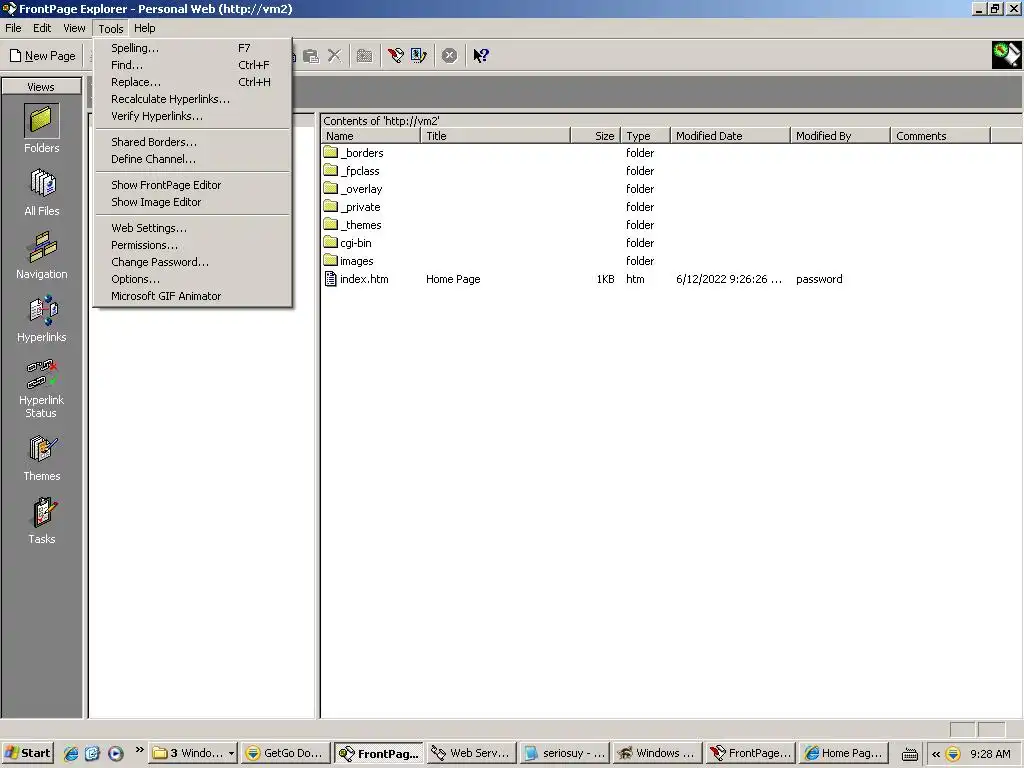Open Options from Tools menu
The image size is (1024, 768).
tap(192, 280)
